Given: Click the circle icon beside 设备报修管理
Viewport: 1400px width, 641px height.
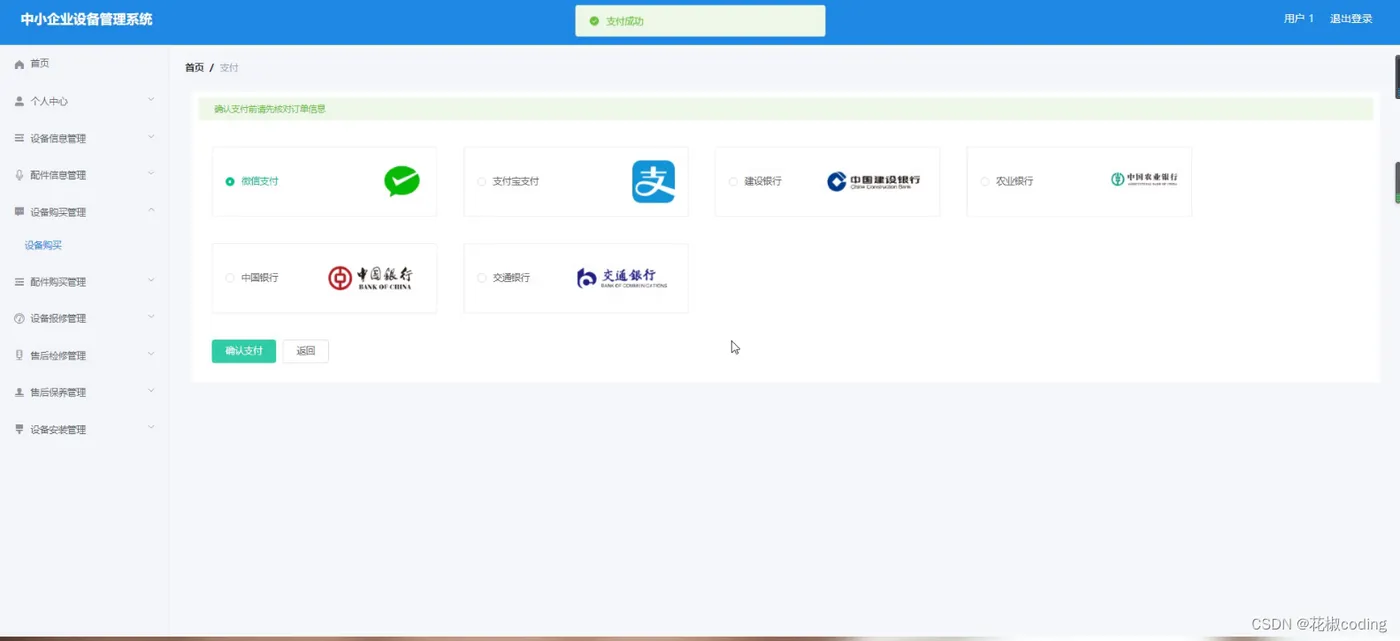Looking at the screenshot, I should 19,319.
